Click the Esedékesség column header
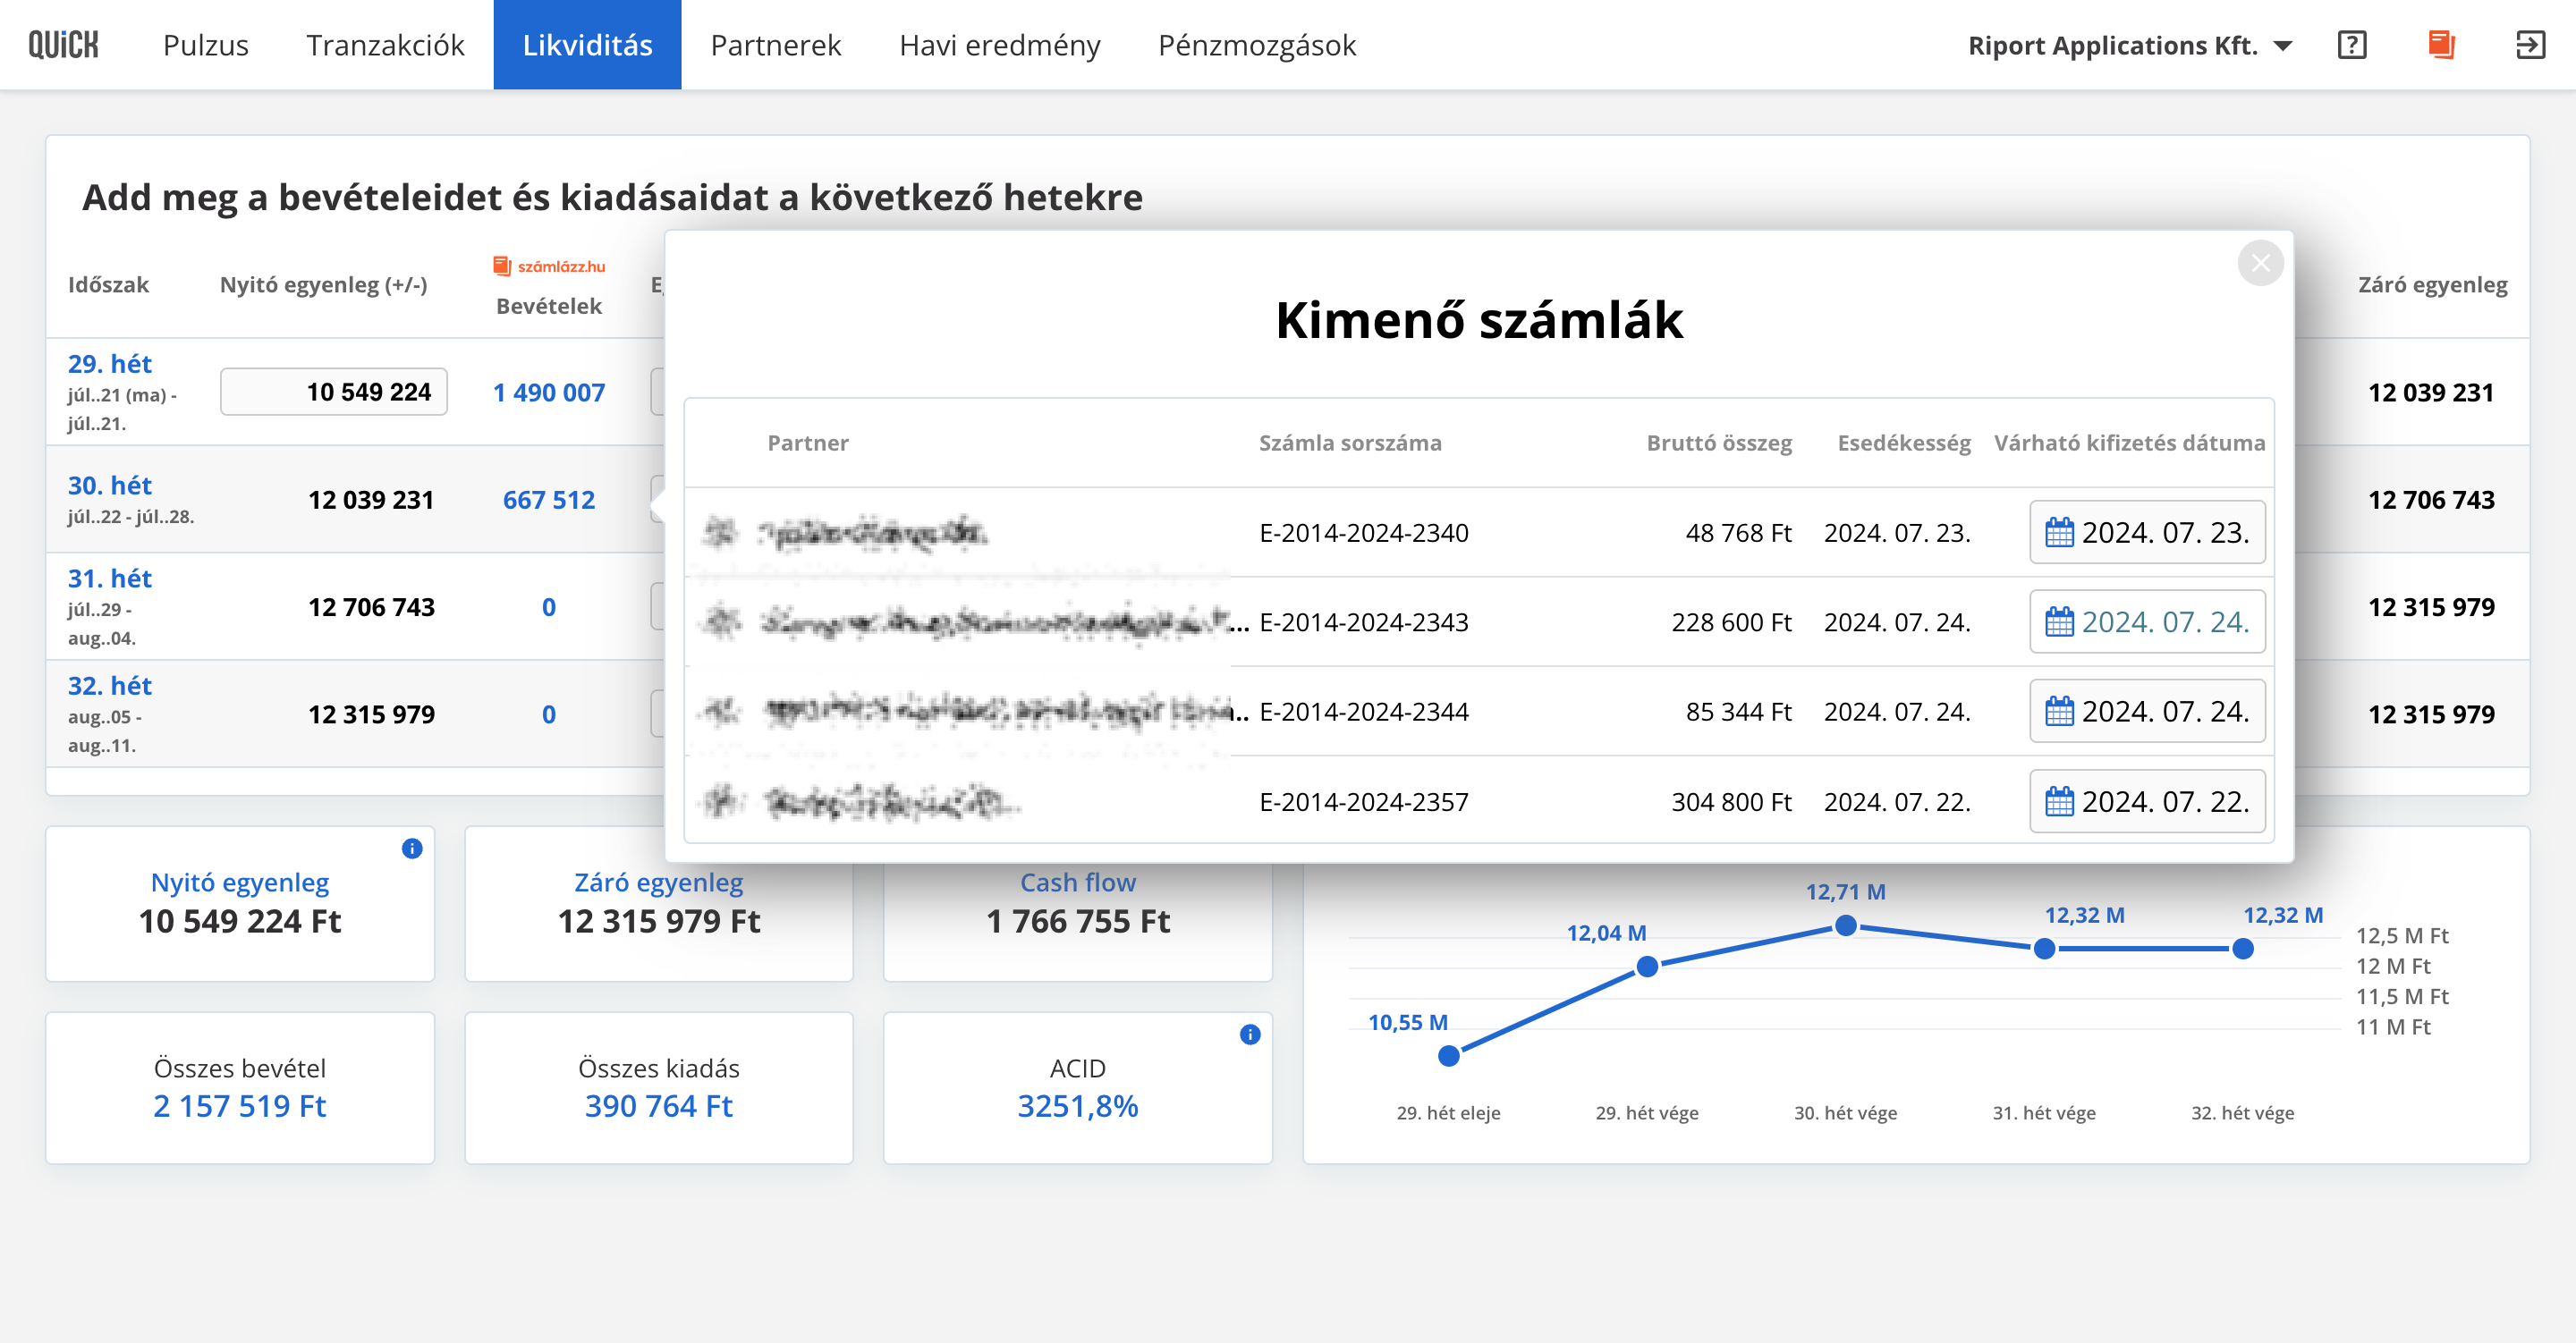 [1904, 443]
